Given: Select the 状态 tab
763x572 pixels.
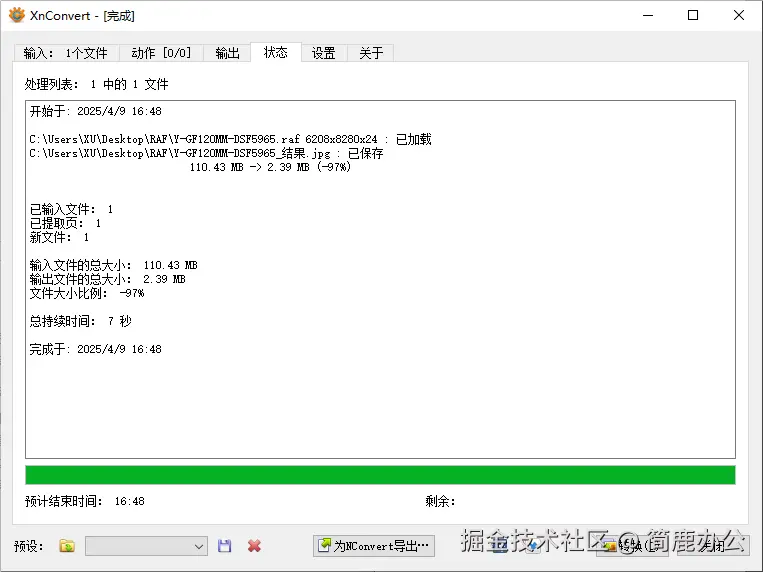Looking at the screenshot, I should (x=275, y=52).
